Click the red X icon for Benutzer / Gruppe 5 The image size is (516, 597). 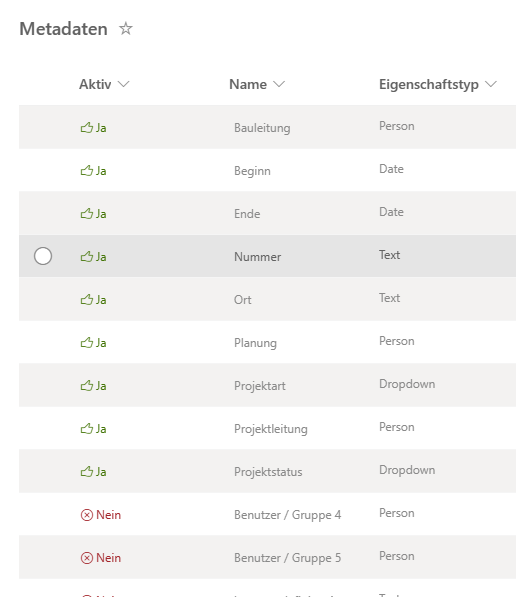[x=87, y=558]
